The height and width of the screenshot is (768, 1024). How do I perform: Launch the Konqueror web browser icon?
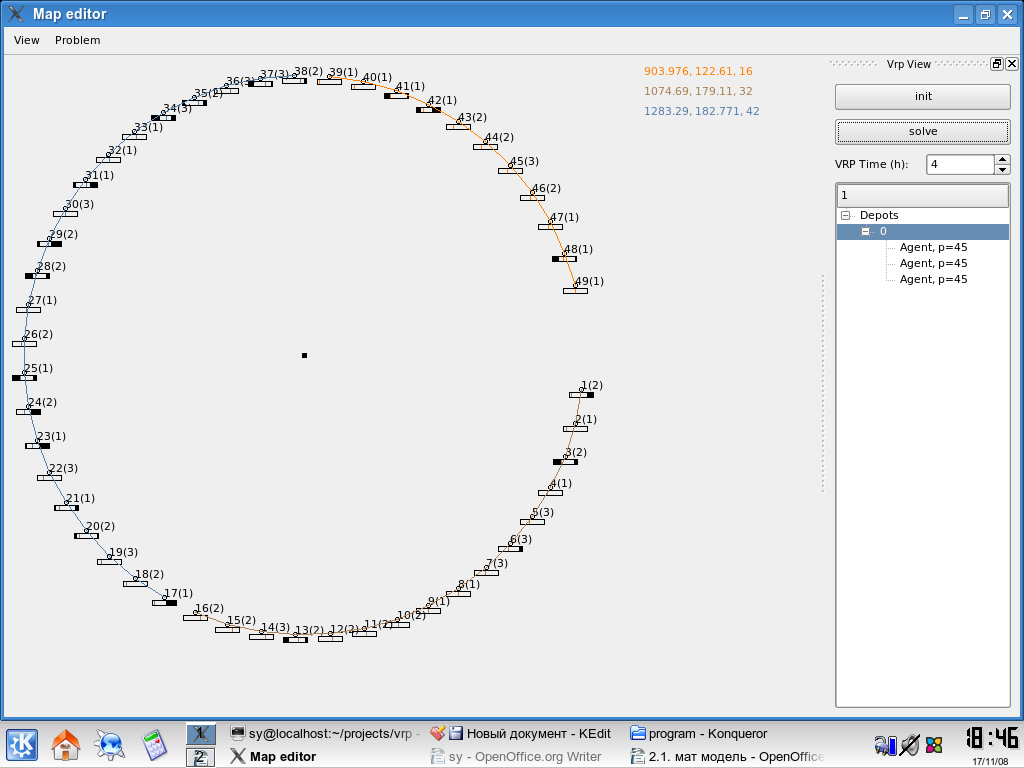109,745
